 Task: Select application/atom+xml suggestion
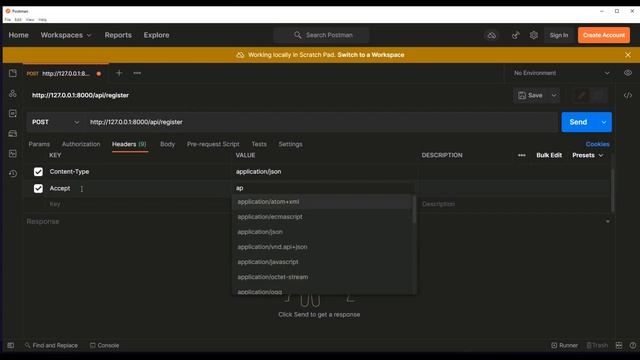pos(322,202)
